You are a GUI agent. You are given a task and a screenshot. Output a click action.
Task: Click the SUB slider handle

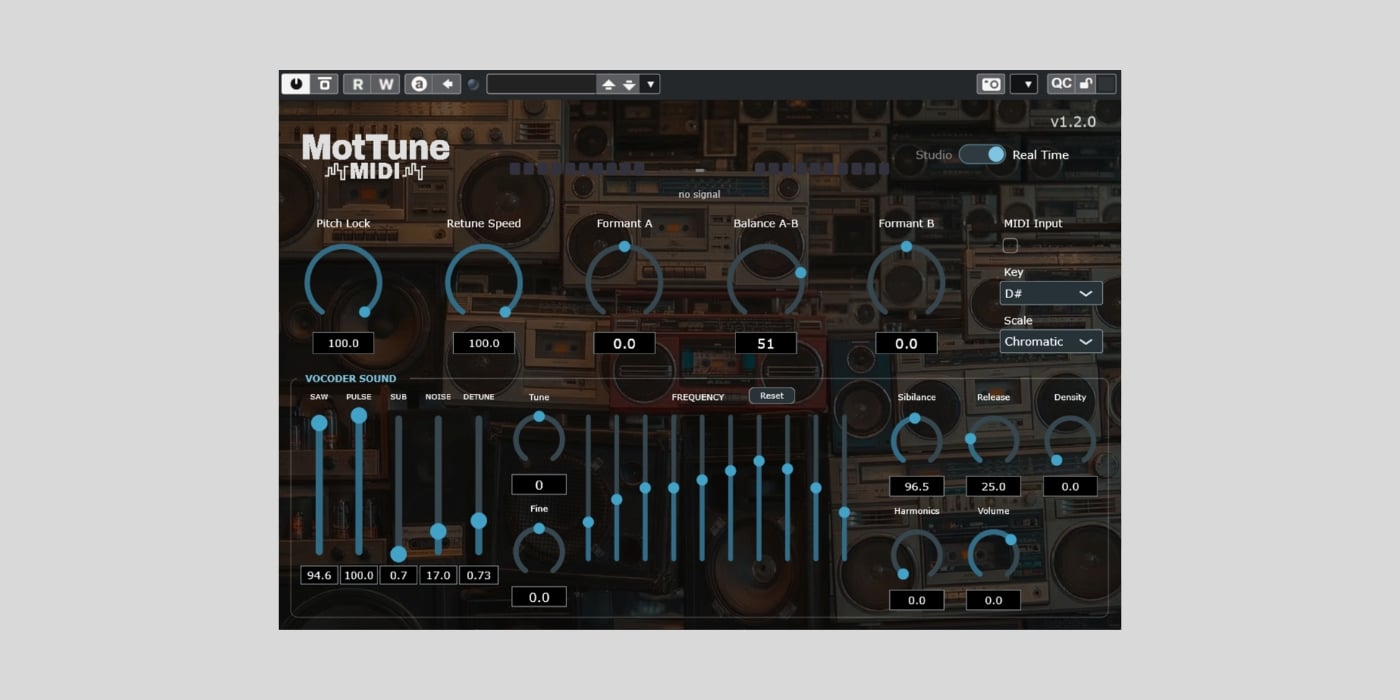(398, 554)
